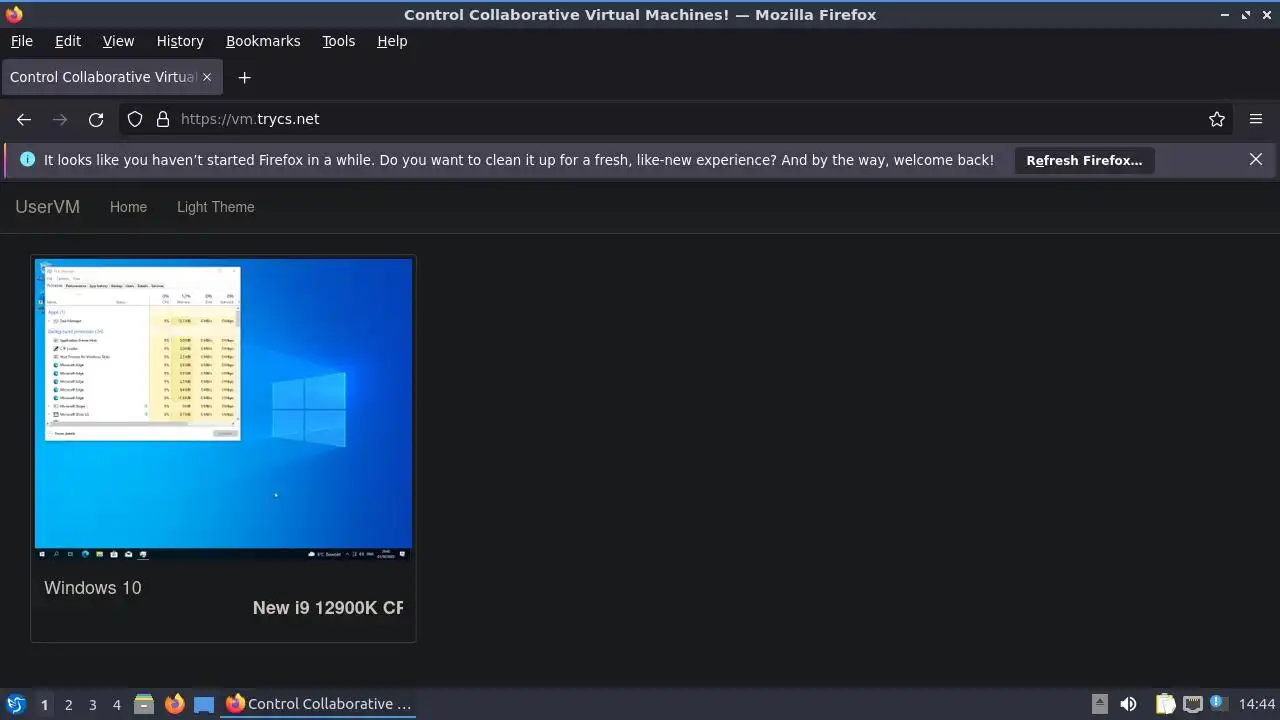Bookmark this page with the star icon
Screen dimensions: 1280x720
coord(1217,119)
